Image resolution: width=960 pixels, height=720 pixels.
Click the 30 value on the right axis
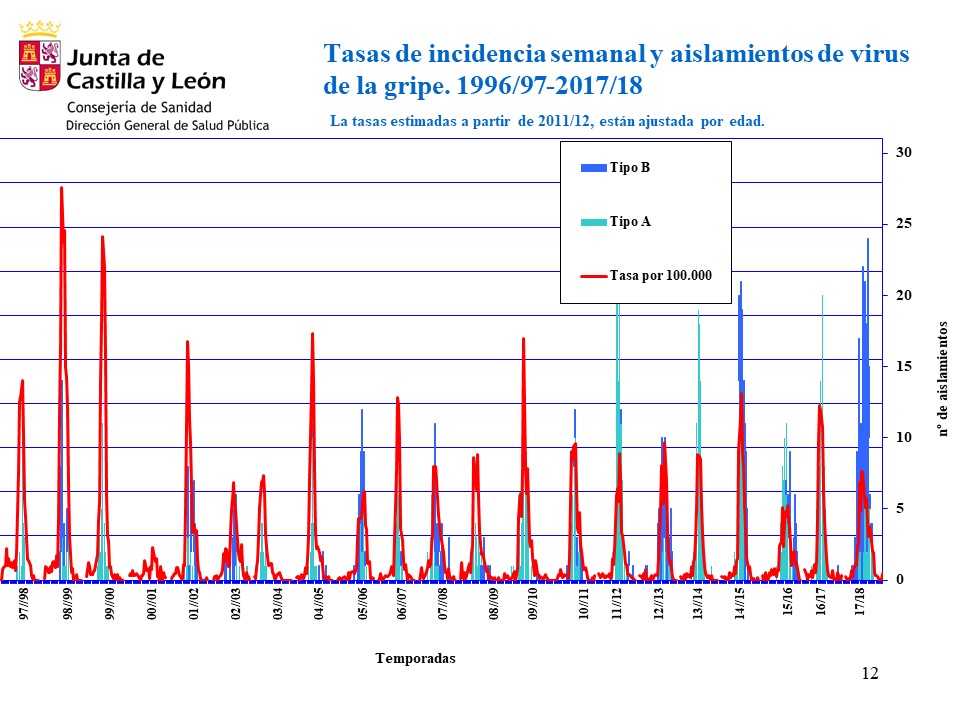coord(904,153)
